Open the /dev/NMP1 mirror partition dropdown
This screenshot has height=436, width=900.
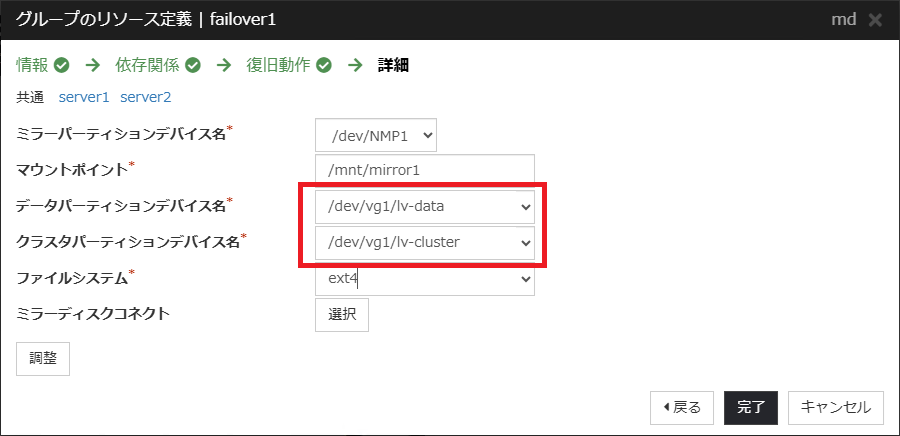pyautogui.click(x=376, y=135)
